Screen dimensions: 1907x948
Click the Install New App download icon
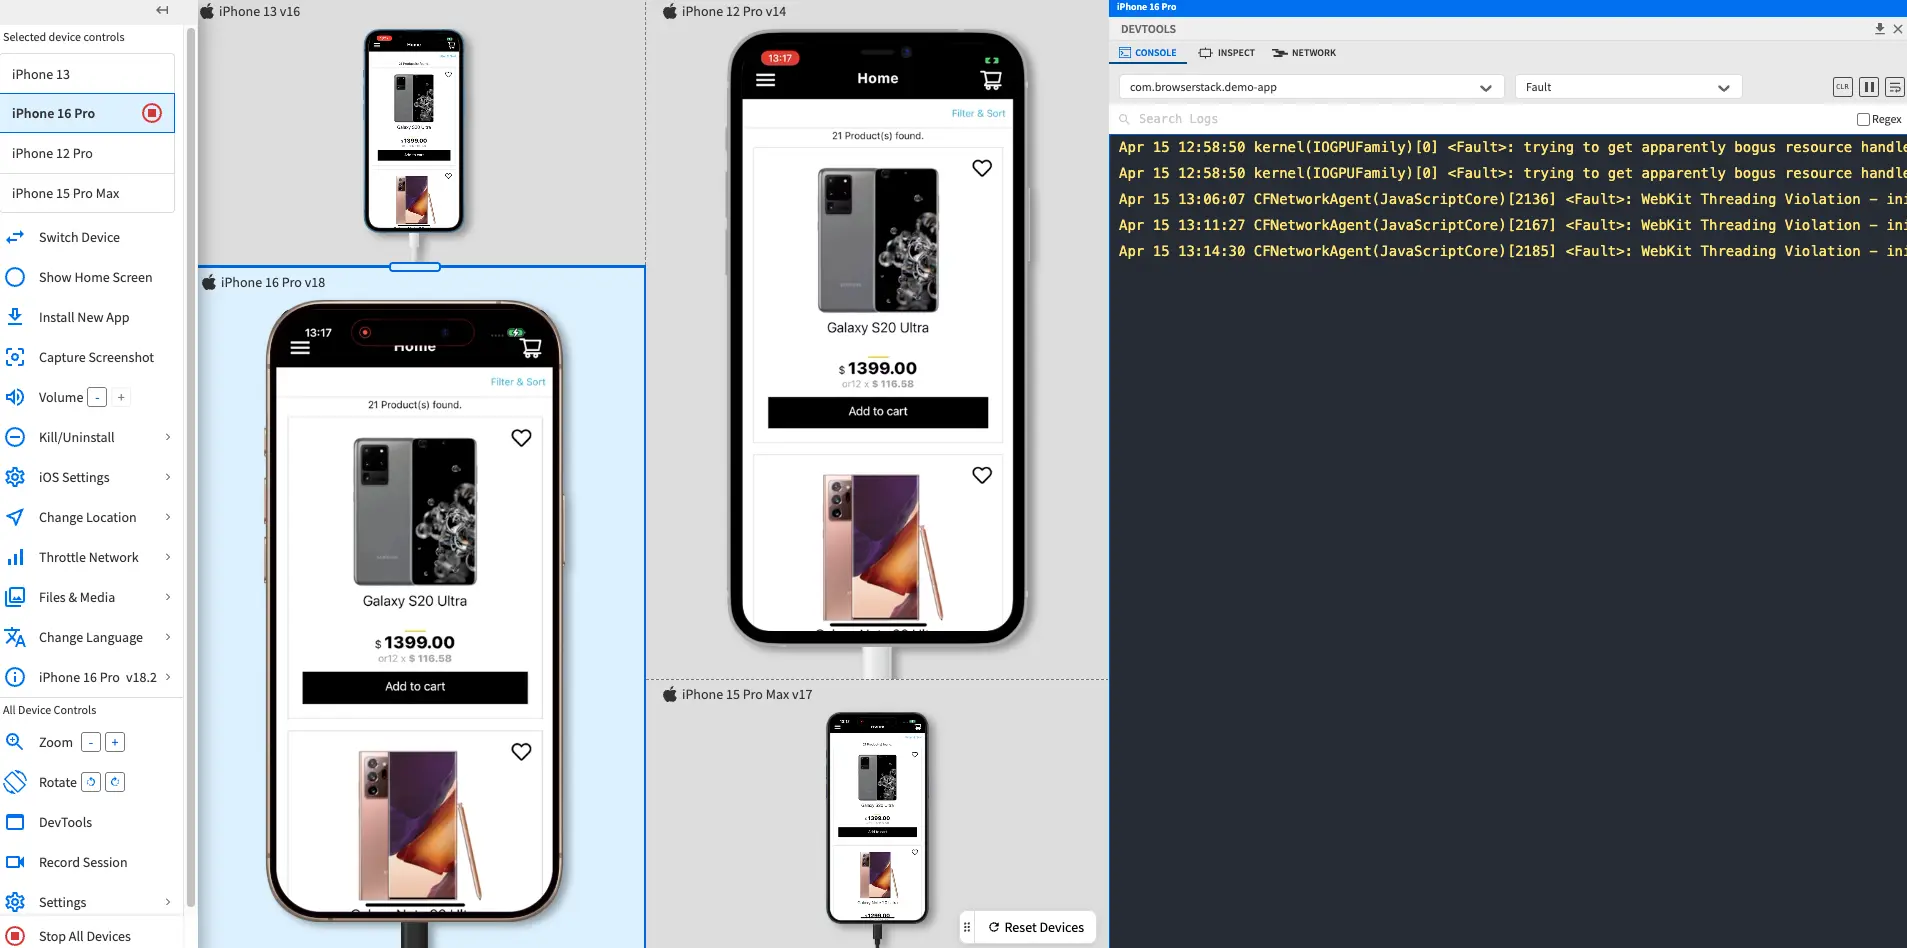click(15, 317)
